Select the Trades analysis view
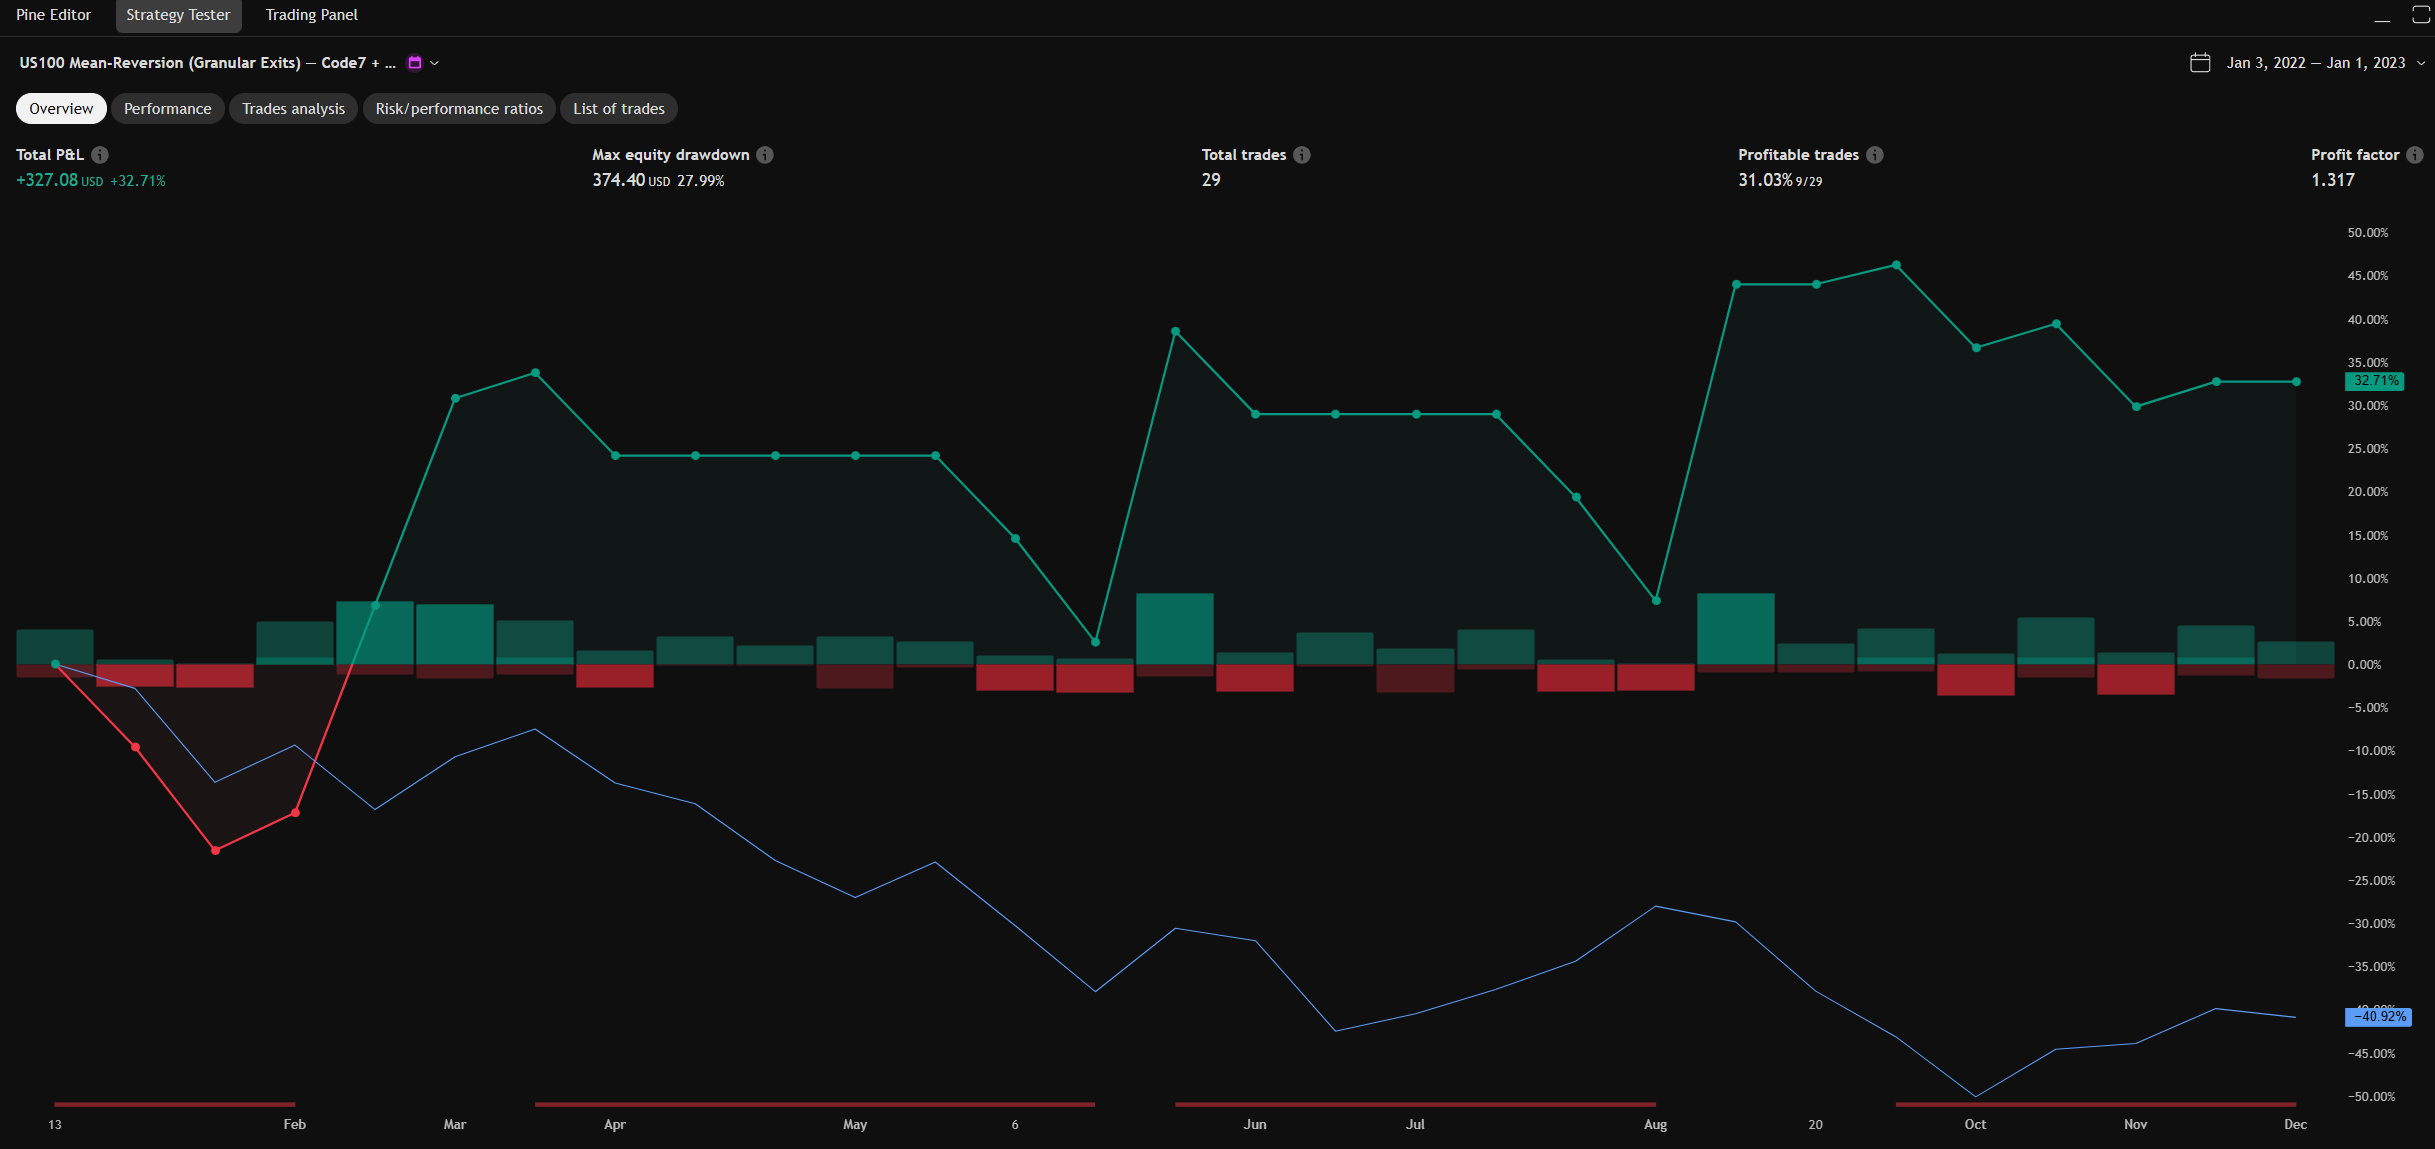Image resolution: width=2435 pixels, height=1149 pixels. pyautogui.click(x=293, y=109)
